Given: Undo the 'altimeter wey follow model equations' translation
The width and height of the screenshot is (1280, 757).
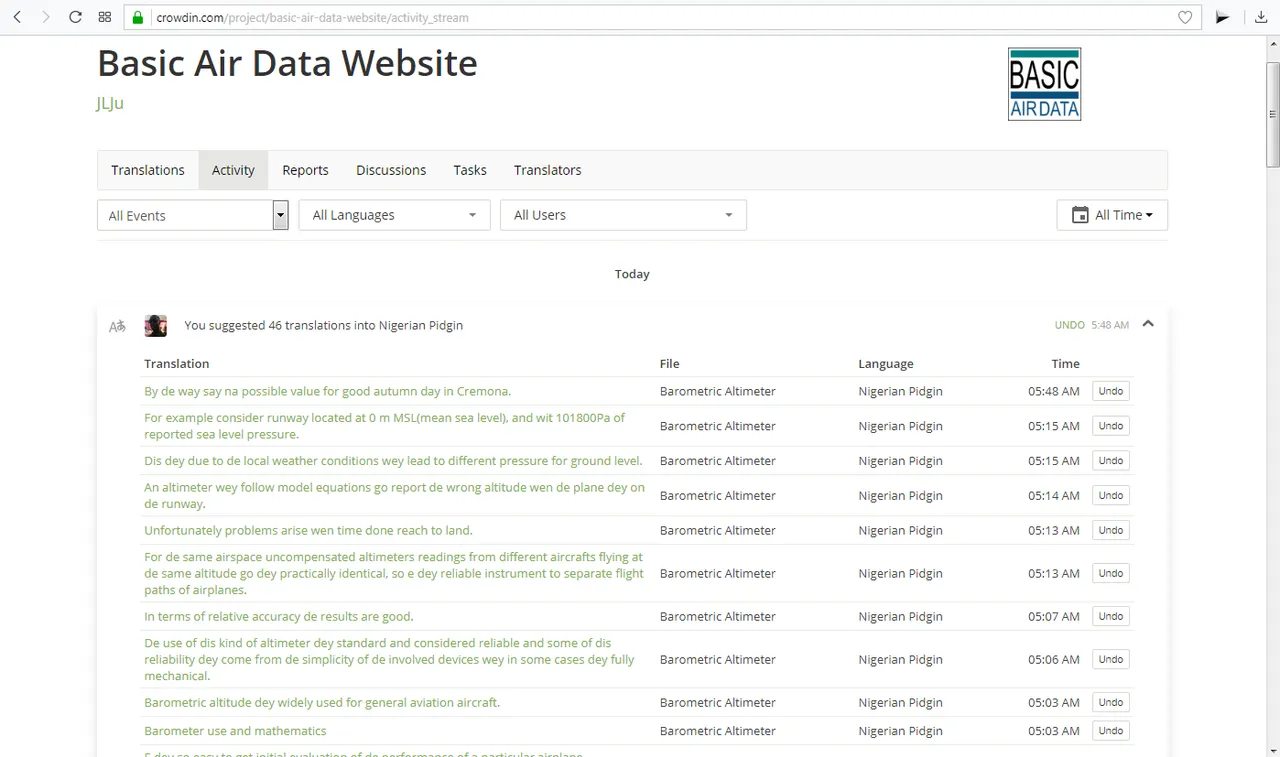Looking at the screenshot, I should click(x=1110, y=496).
